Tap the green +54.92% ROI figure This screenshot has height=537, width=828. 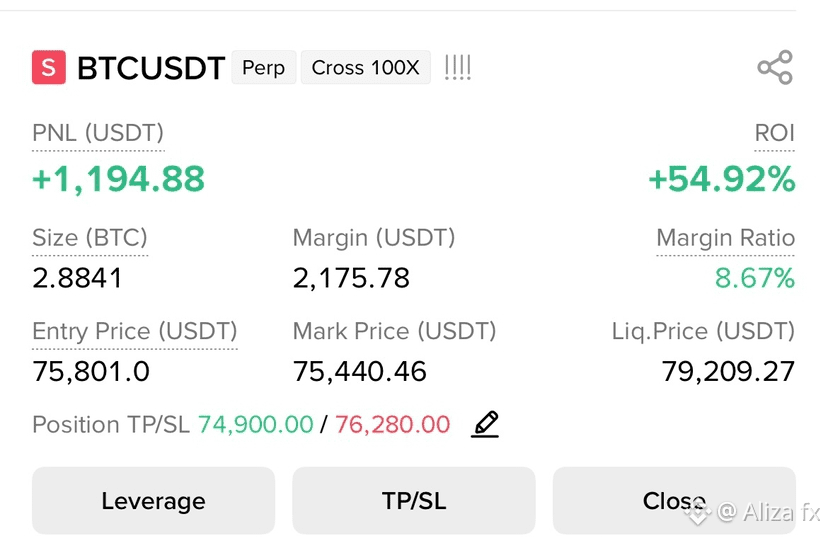pyautogui.click(x=722, y=179)
